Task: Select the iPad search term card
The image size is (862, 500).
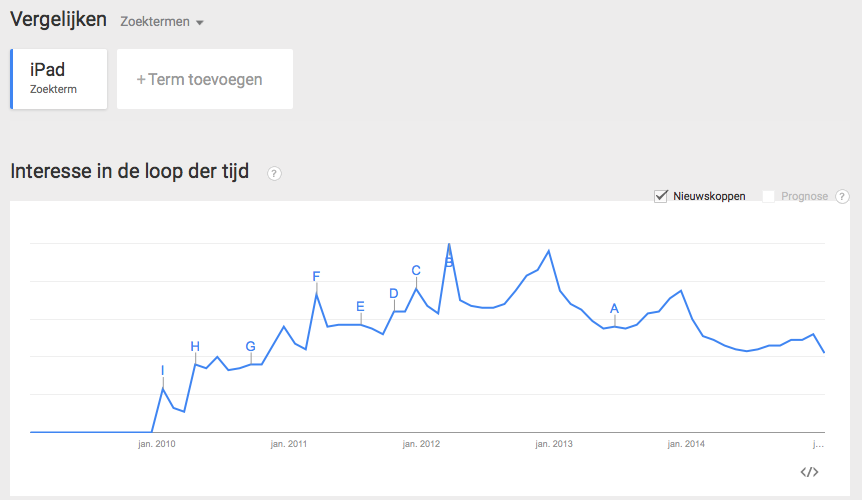Action: [x=59, y=79]
